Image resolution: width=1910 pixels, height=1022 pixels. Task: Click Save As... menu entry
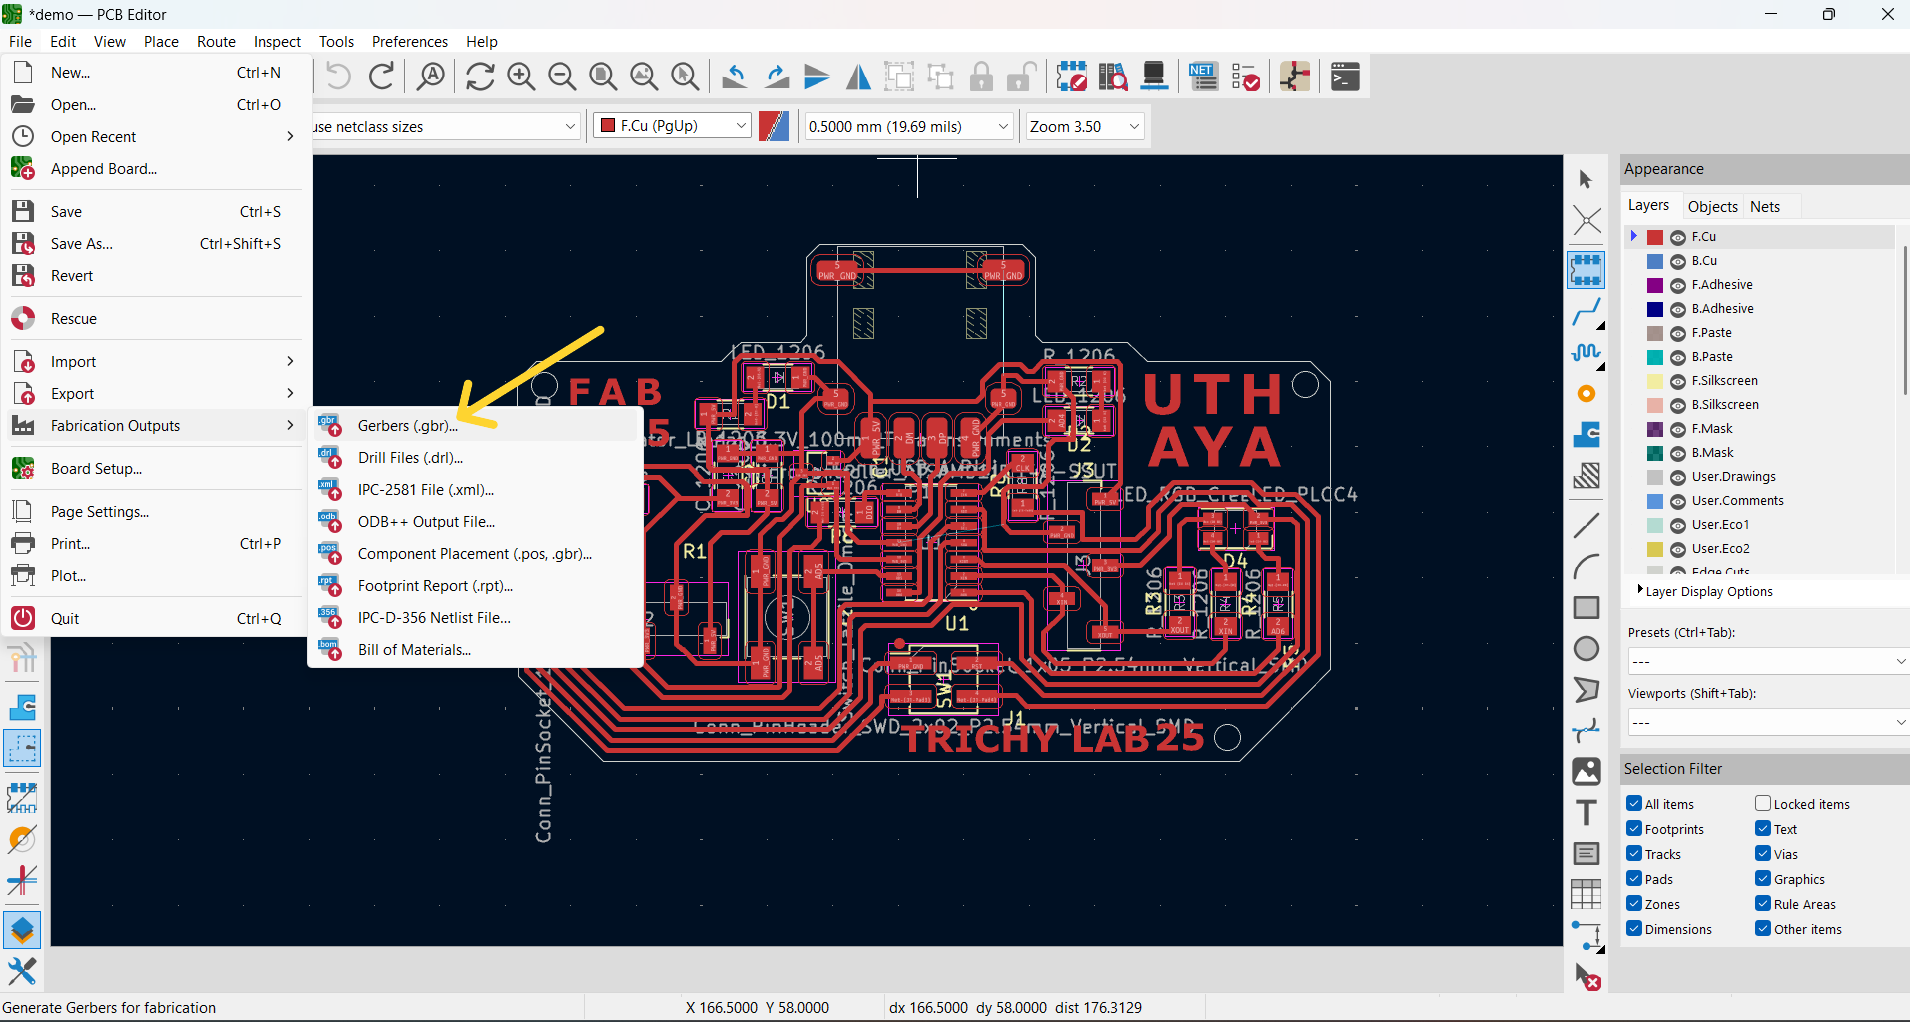point(156,243)
